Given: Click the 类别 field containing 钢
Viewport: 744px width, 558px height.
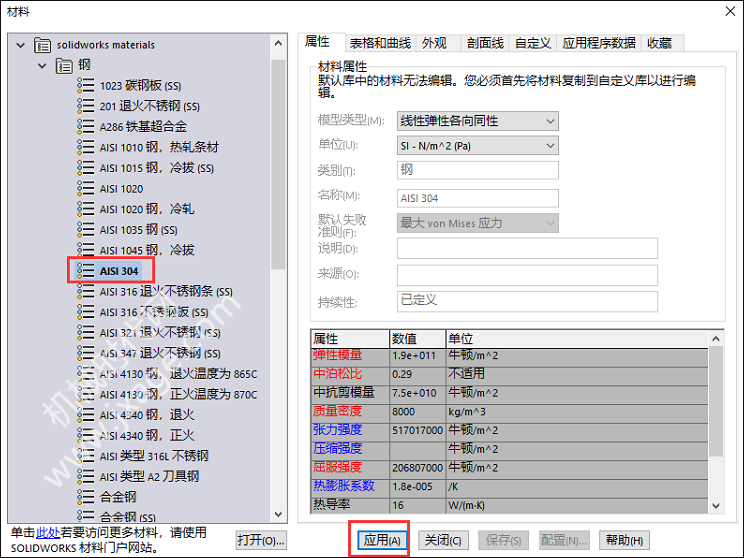Looking at the screenshot, I should coord(477,170).
